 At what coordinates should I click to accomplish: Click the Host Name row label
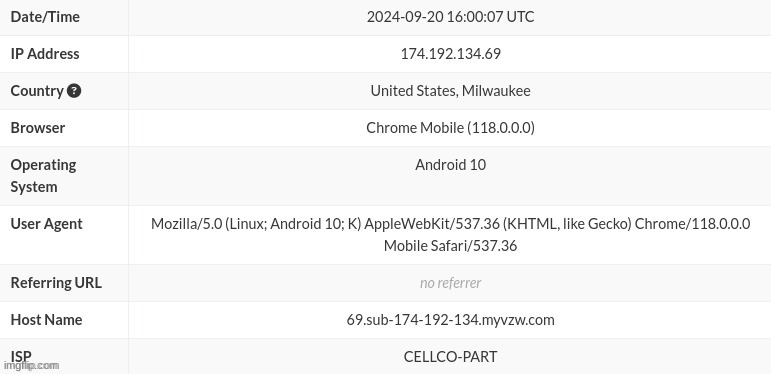coord(46,320)
